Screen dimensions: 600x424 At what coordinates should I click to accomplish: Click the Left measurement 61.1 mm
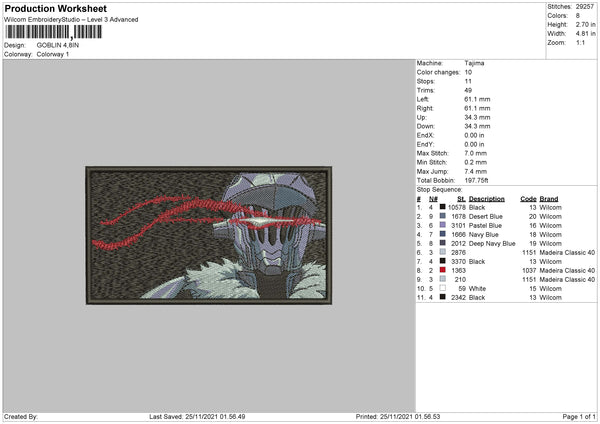(477, 99)
